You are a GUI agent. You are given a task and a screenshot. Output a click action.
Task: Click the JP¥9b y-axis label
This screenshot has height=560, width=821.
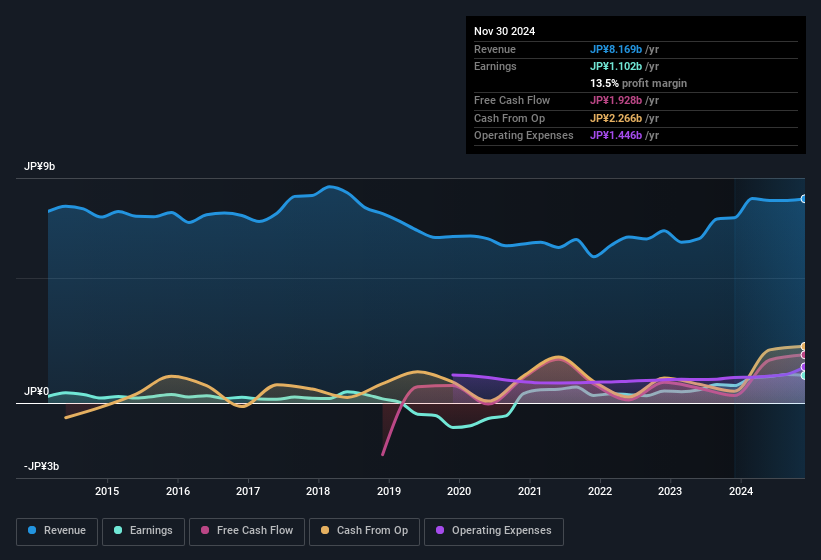(x=39, y=166)
